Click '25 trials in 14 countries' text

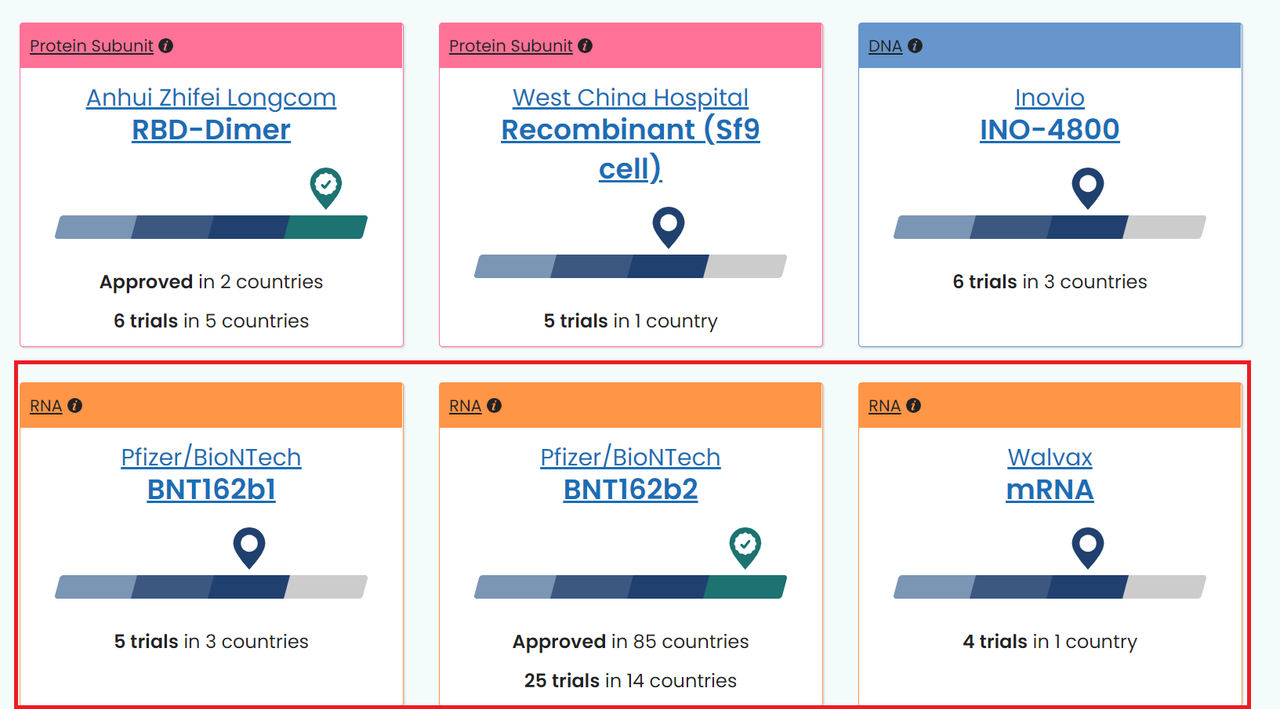630,681
